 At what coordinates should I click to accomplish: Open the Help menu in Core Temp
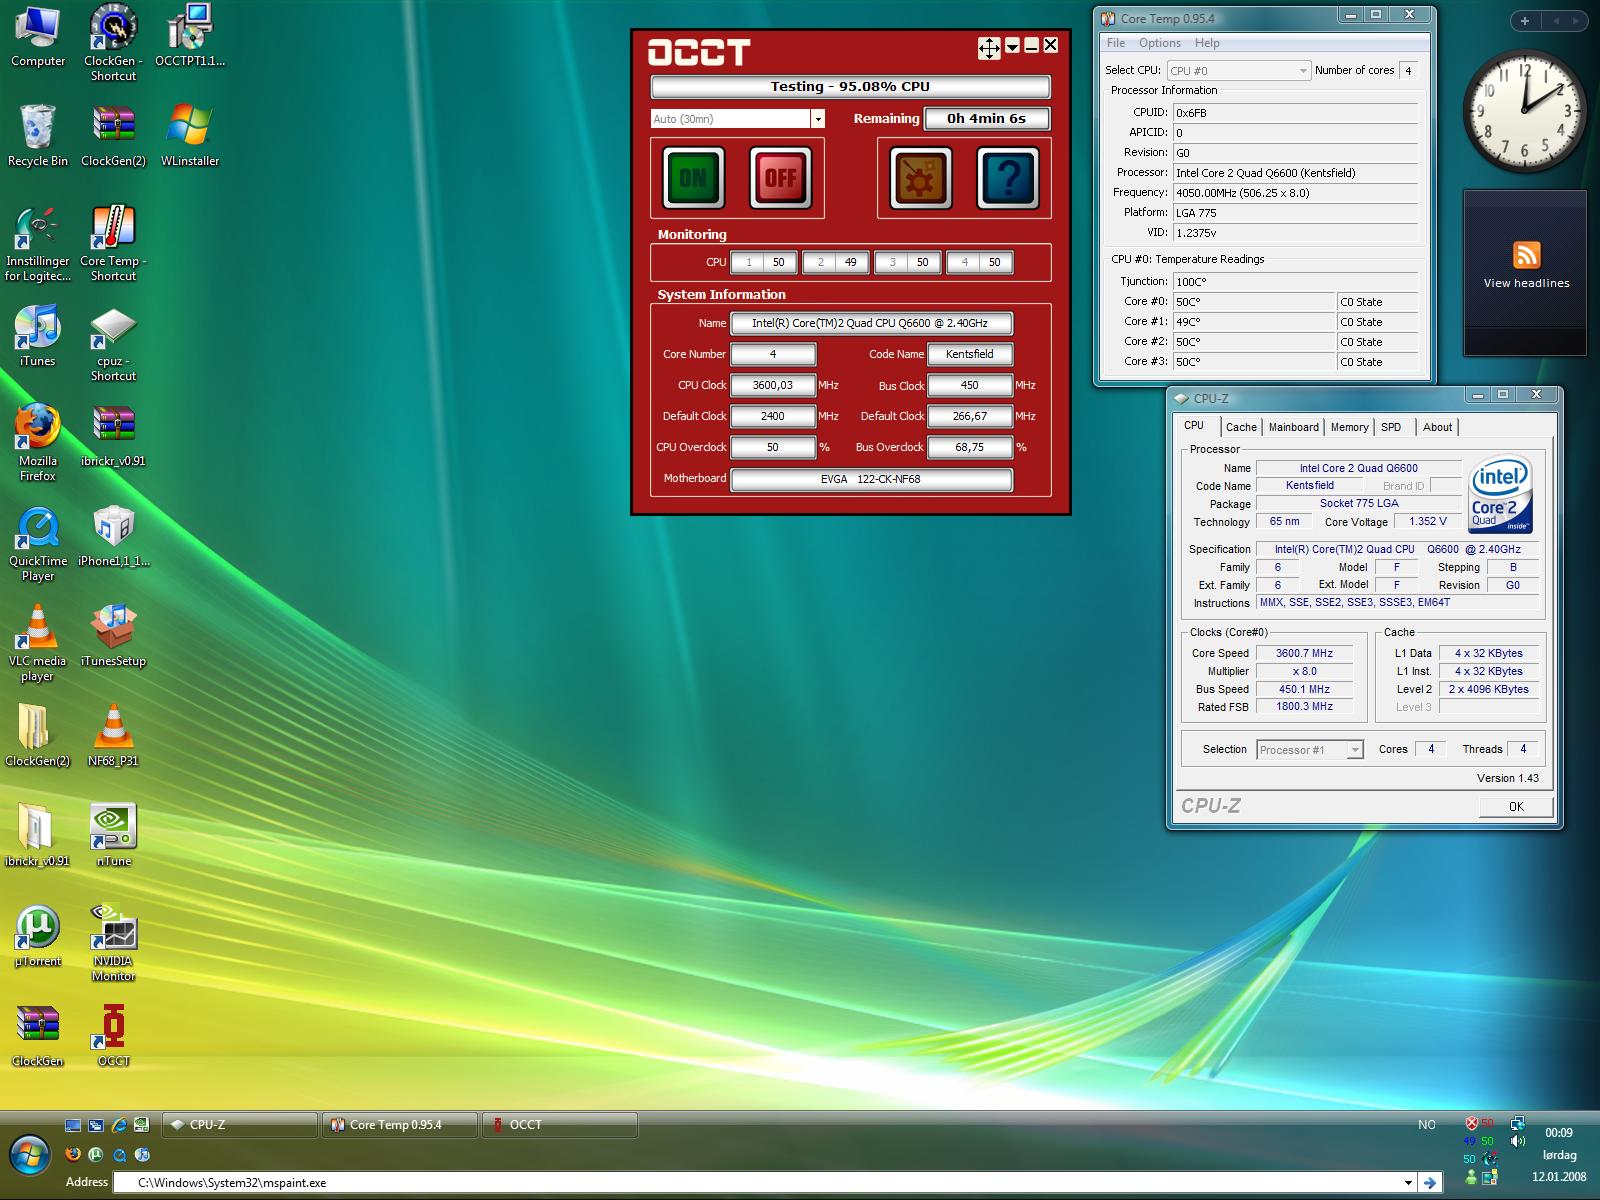pyautogui.click(x=1207, y=43)
